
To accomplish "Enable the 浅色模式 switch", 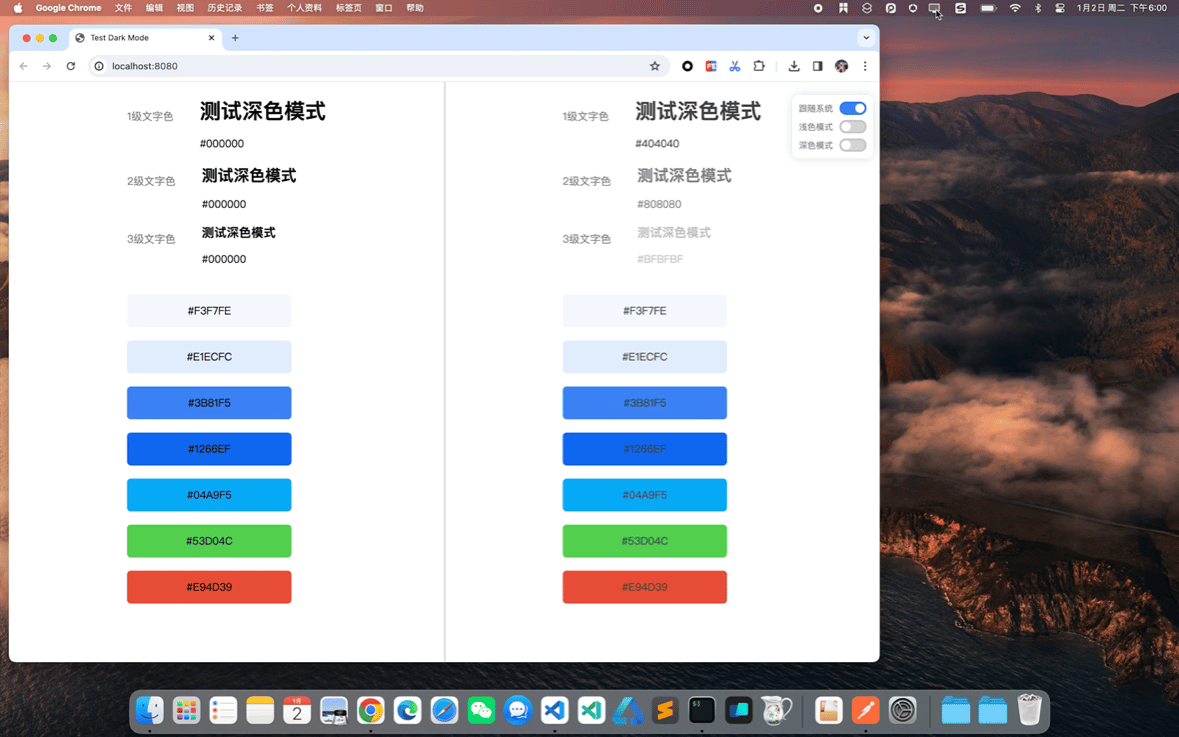I will click(x=853, y=127).
